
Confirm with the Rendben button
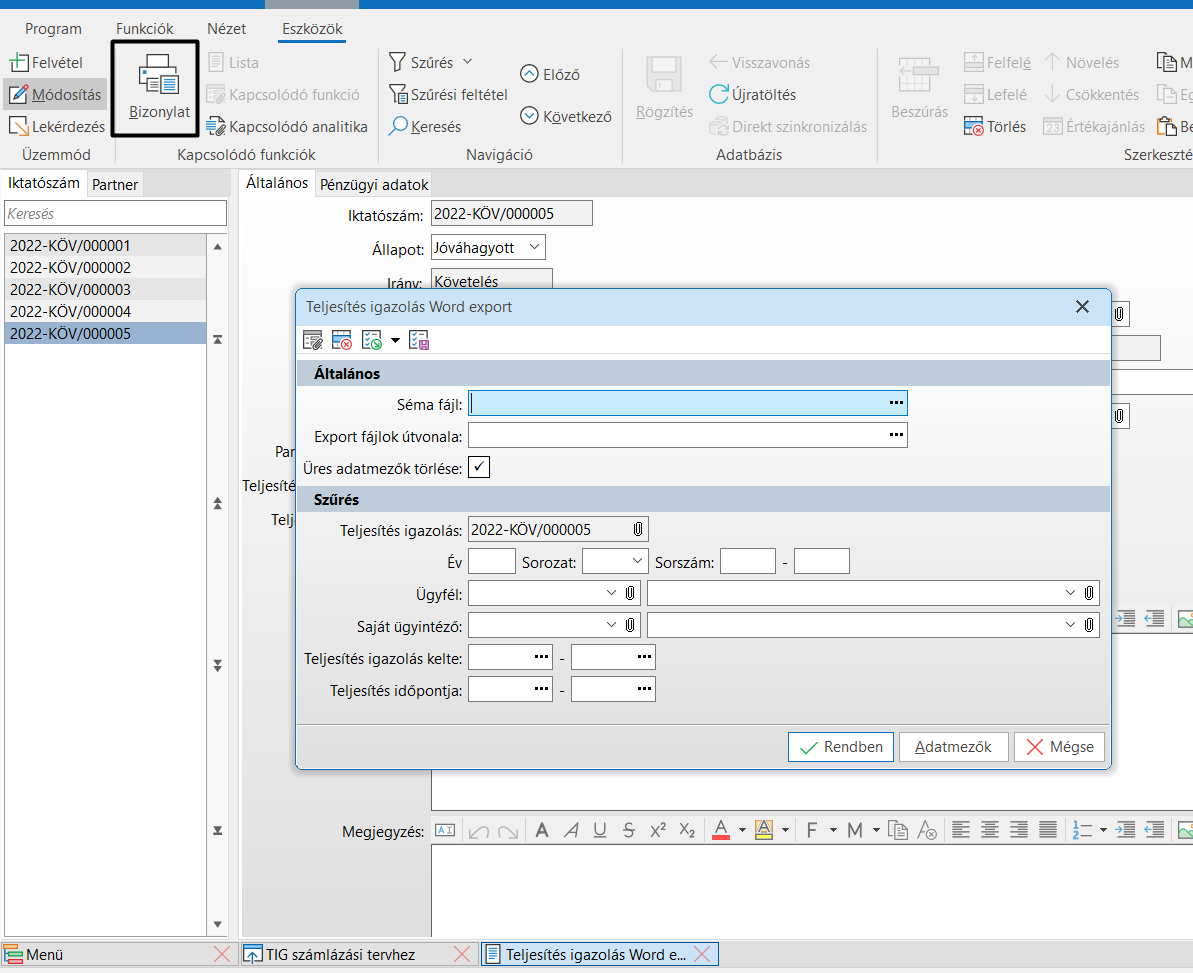click(x=840, y=747)
